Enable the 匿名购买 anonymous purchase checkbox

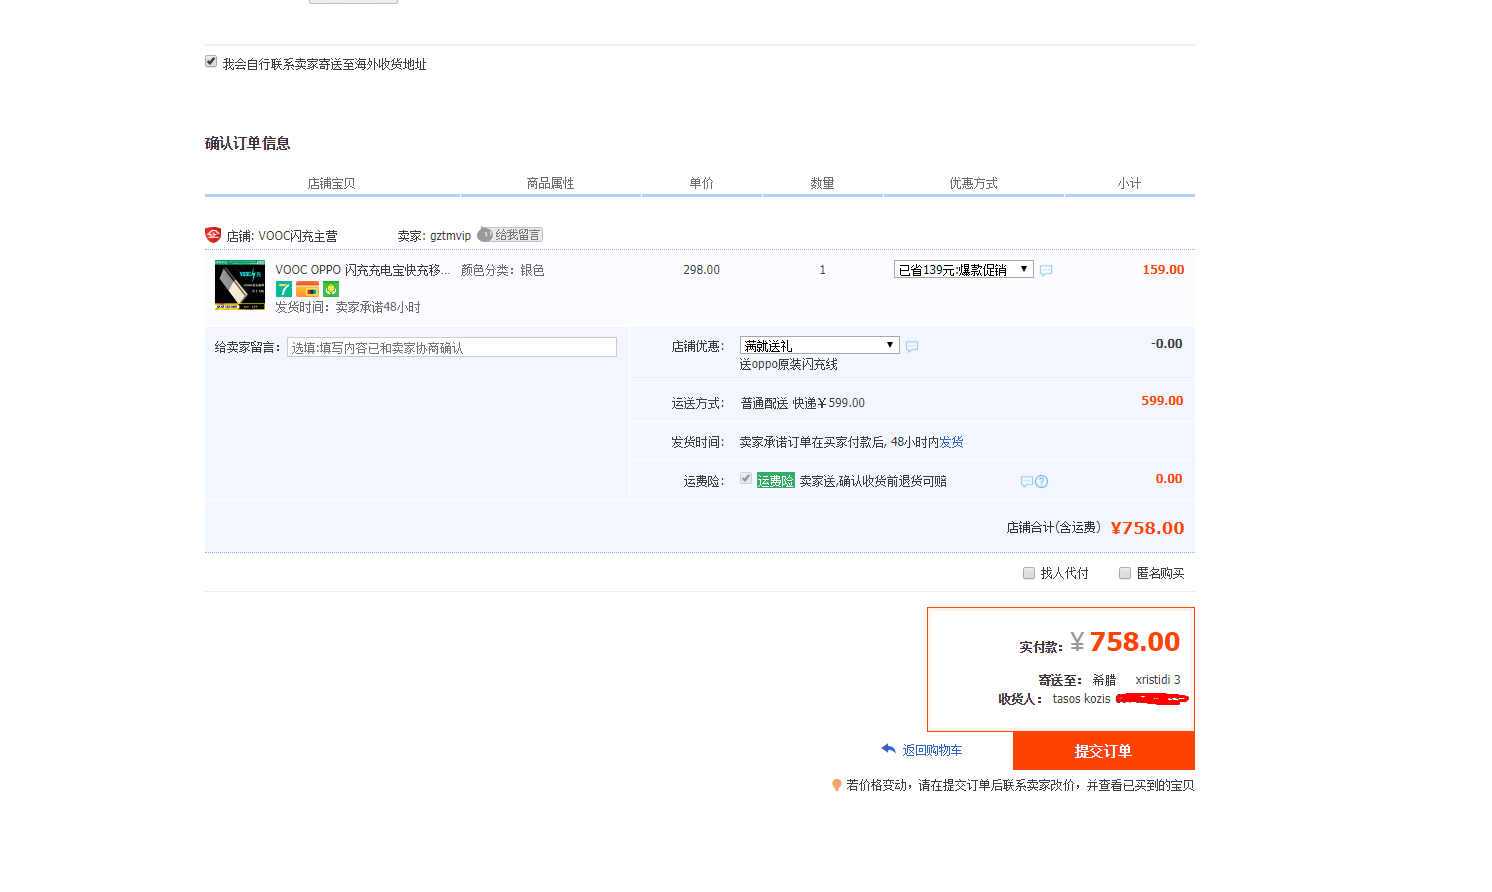[x=1125, y=573]
